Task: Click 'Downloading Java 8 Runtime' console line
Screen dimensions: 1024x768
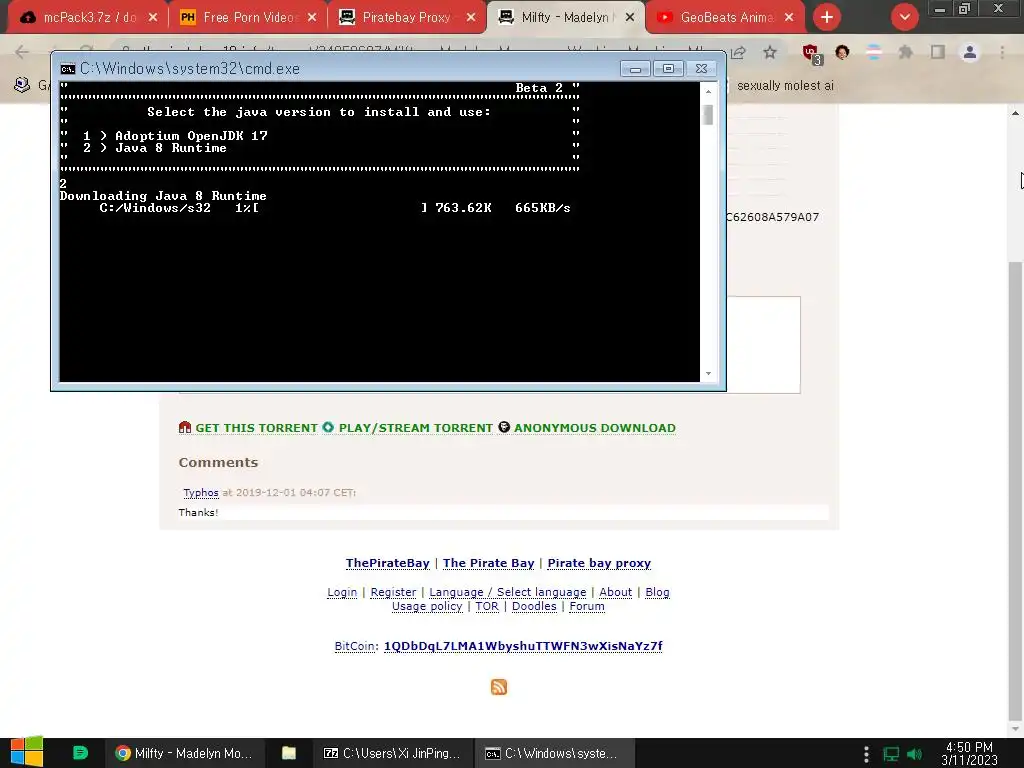Action: pyautogui.click(x=163, y=196)
